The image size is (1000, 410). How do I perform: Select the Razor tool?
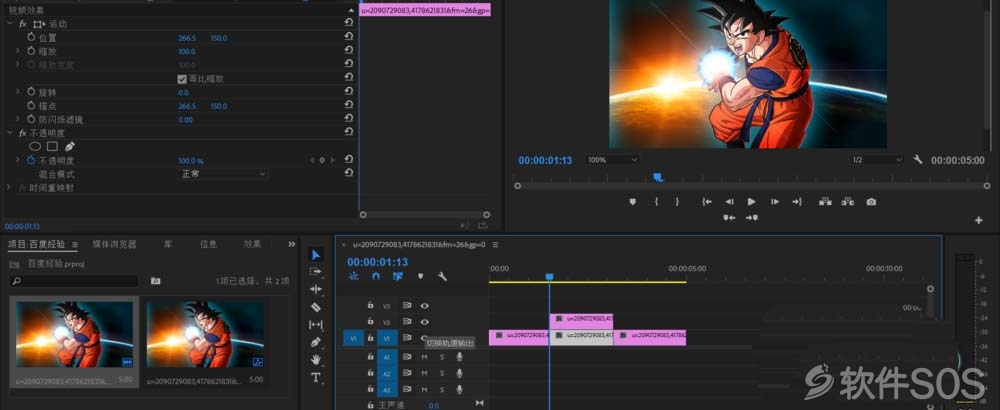click(316, 307)
